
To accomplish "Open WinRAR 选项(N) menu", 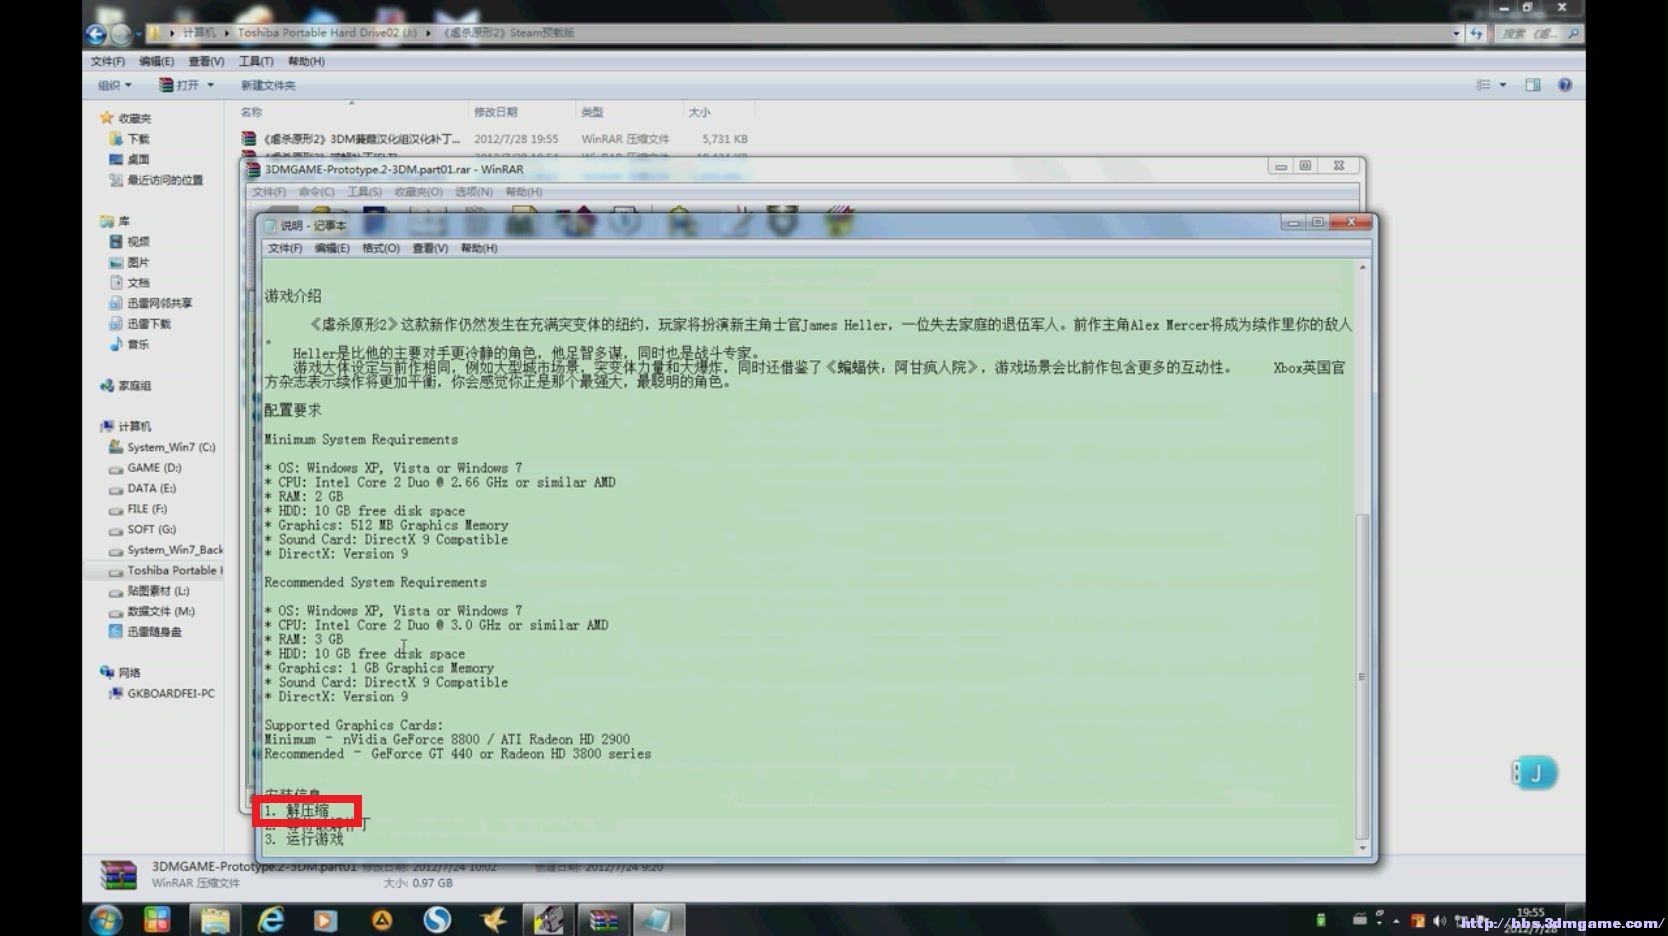I will pos(474,191).
